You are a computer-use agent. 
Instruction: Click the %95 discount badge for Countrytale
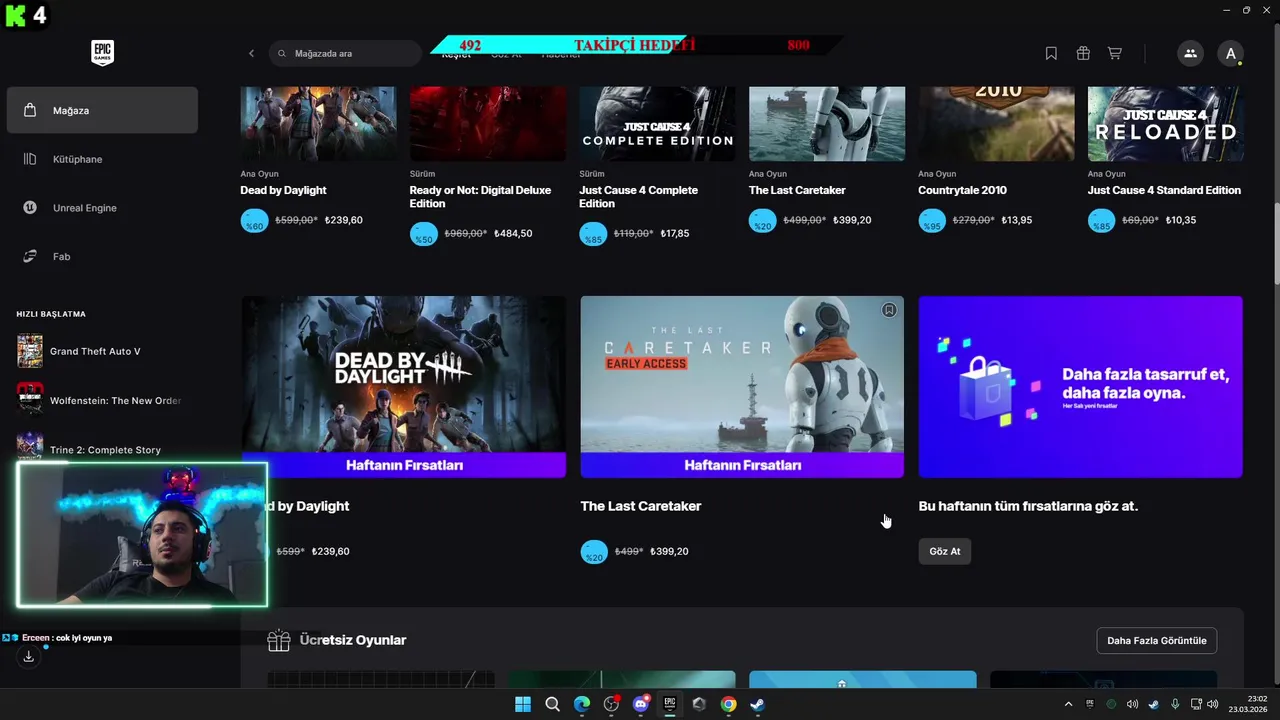coord(932,220)
